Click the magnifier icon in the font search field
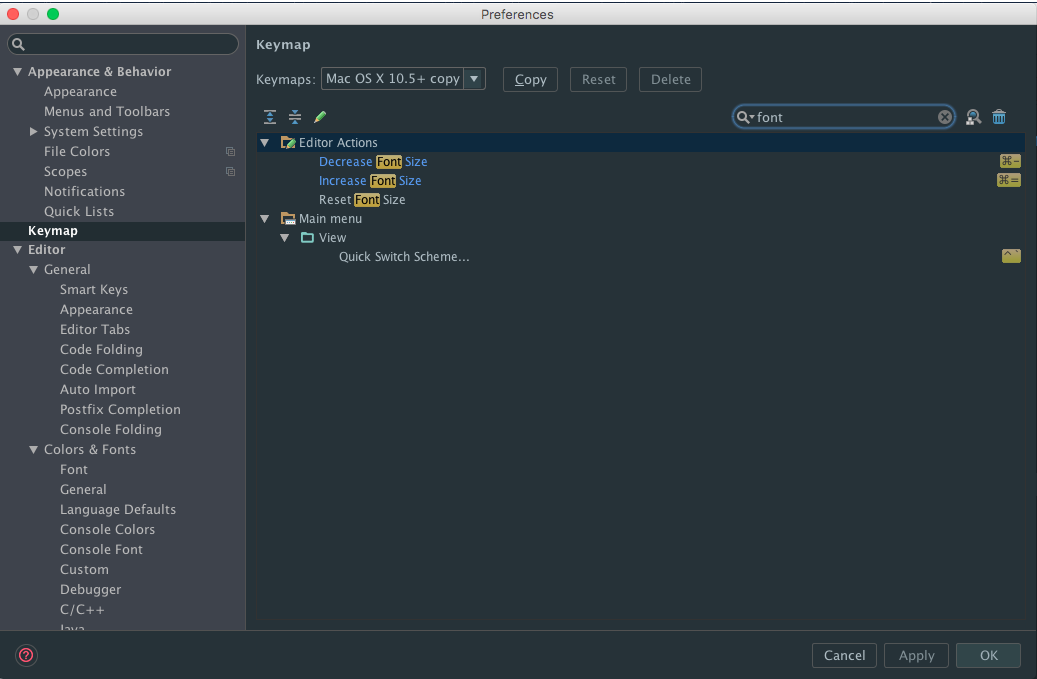Screen dimensions: 1037x679 pyautogui.click(x=745, y=117)
